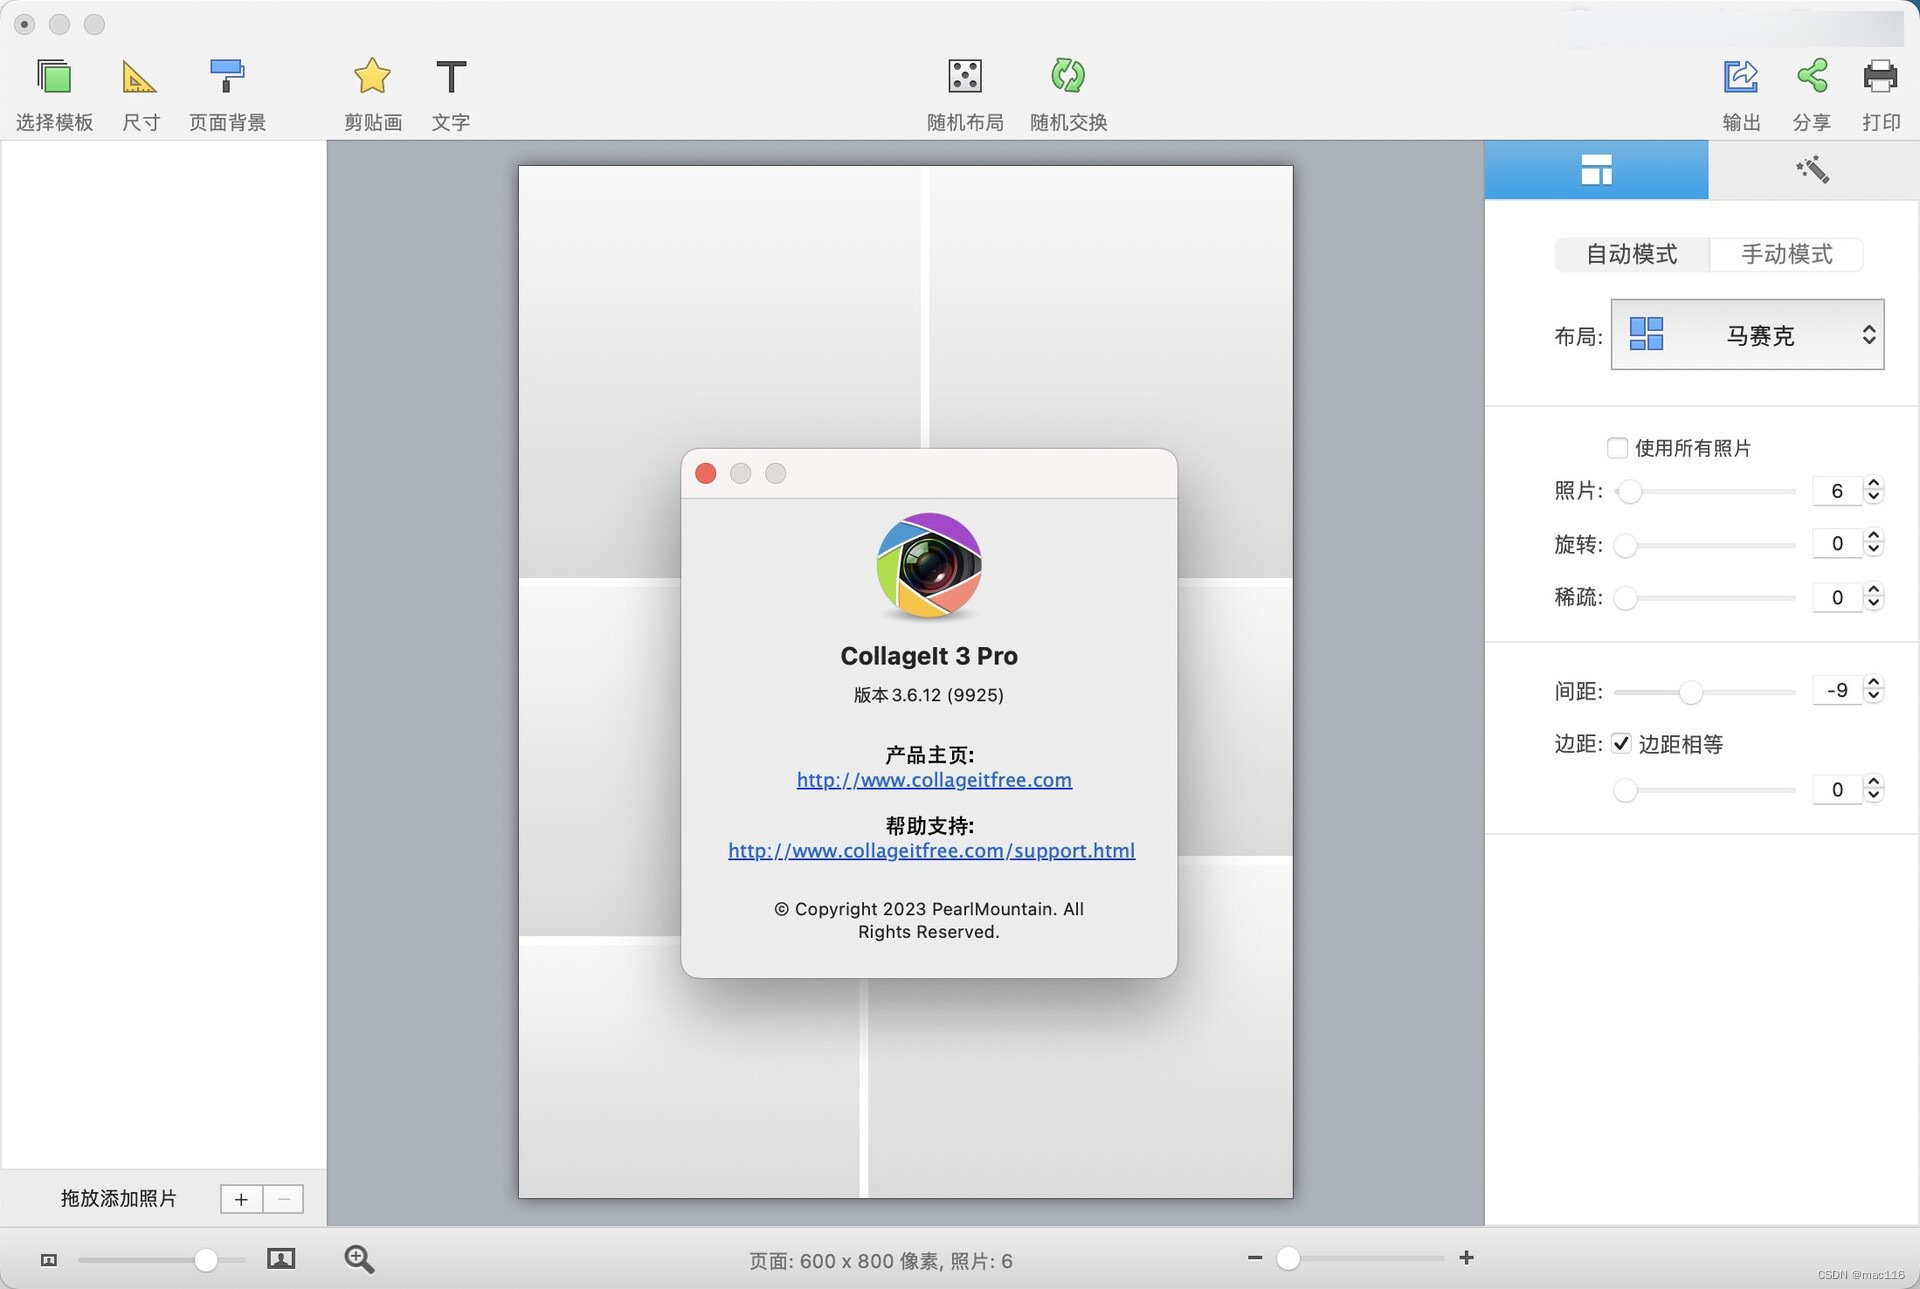This screenshot has height=1289, width=1920.
Task: Click the clipart star (剪贴画) icon
Action: (x=372, y=77)
